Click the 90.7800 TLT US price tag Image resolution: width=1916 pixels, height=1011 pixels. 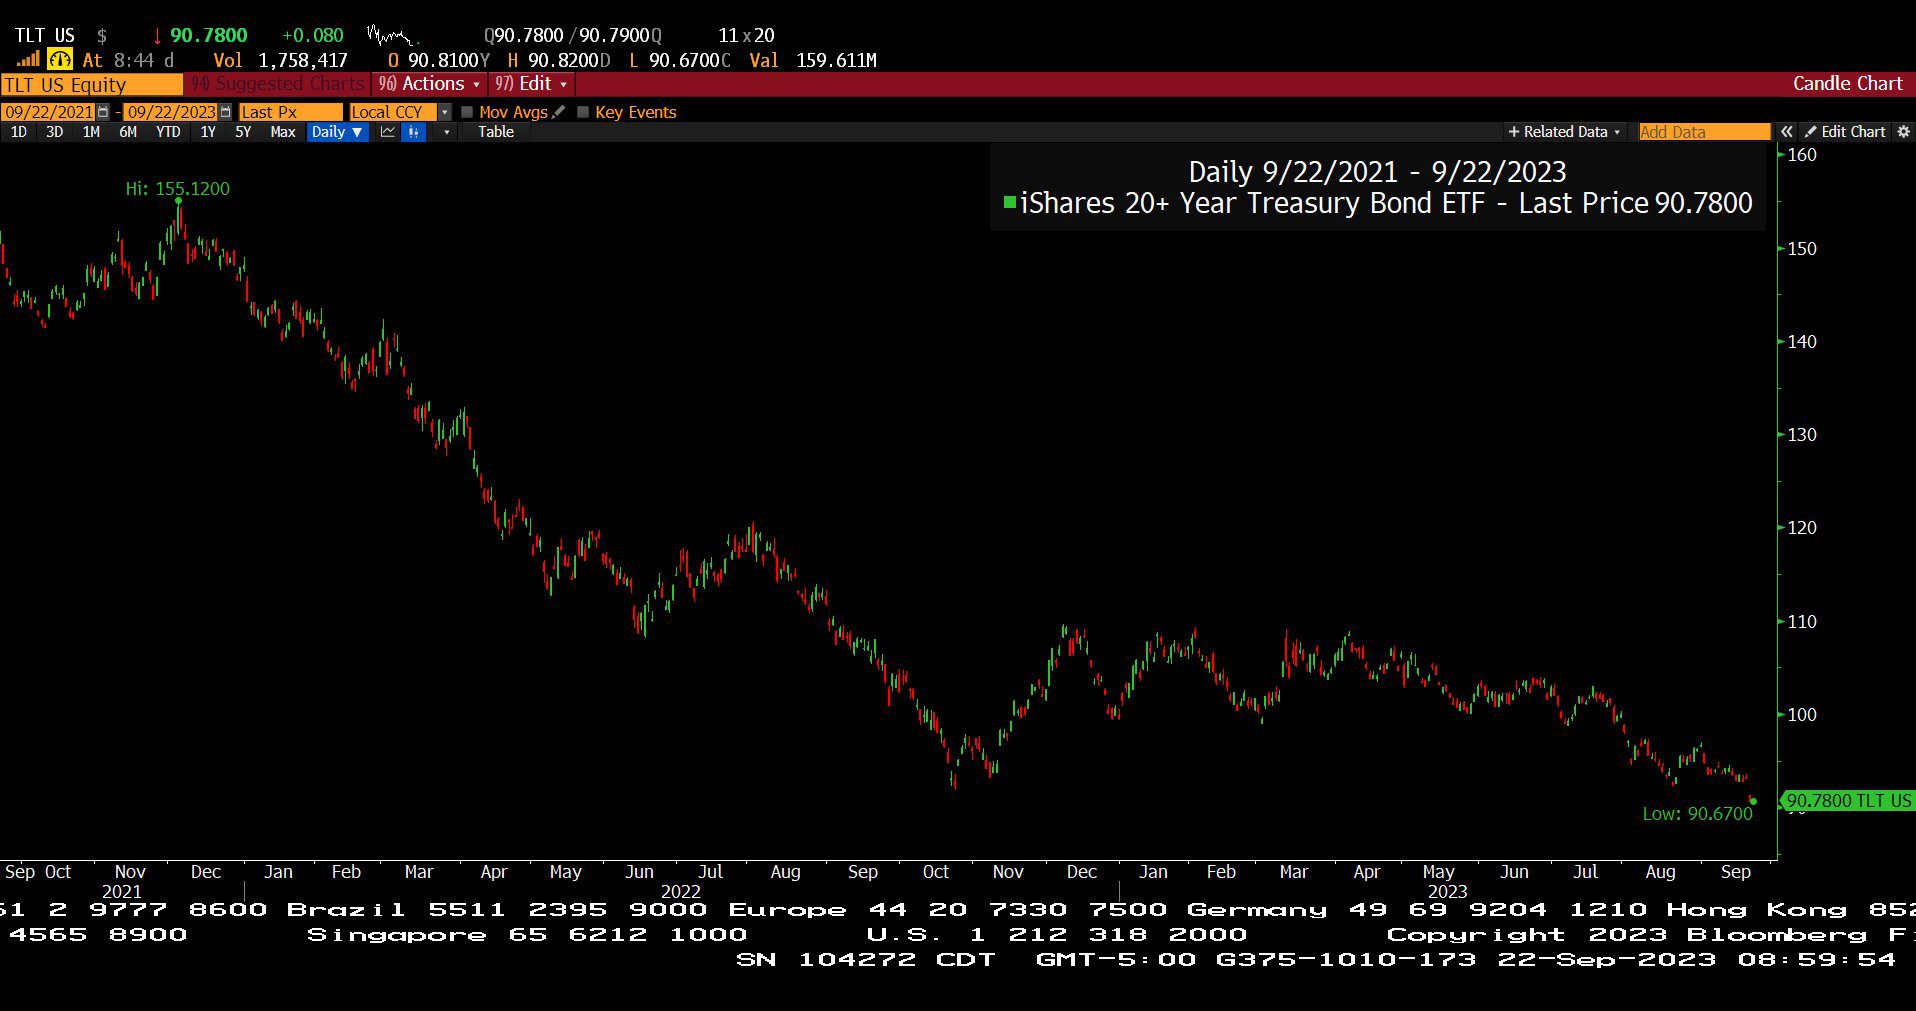pyautogui.click(x=1848, y=801)
